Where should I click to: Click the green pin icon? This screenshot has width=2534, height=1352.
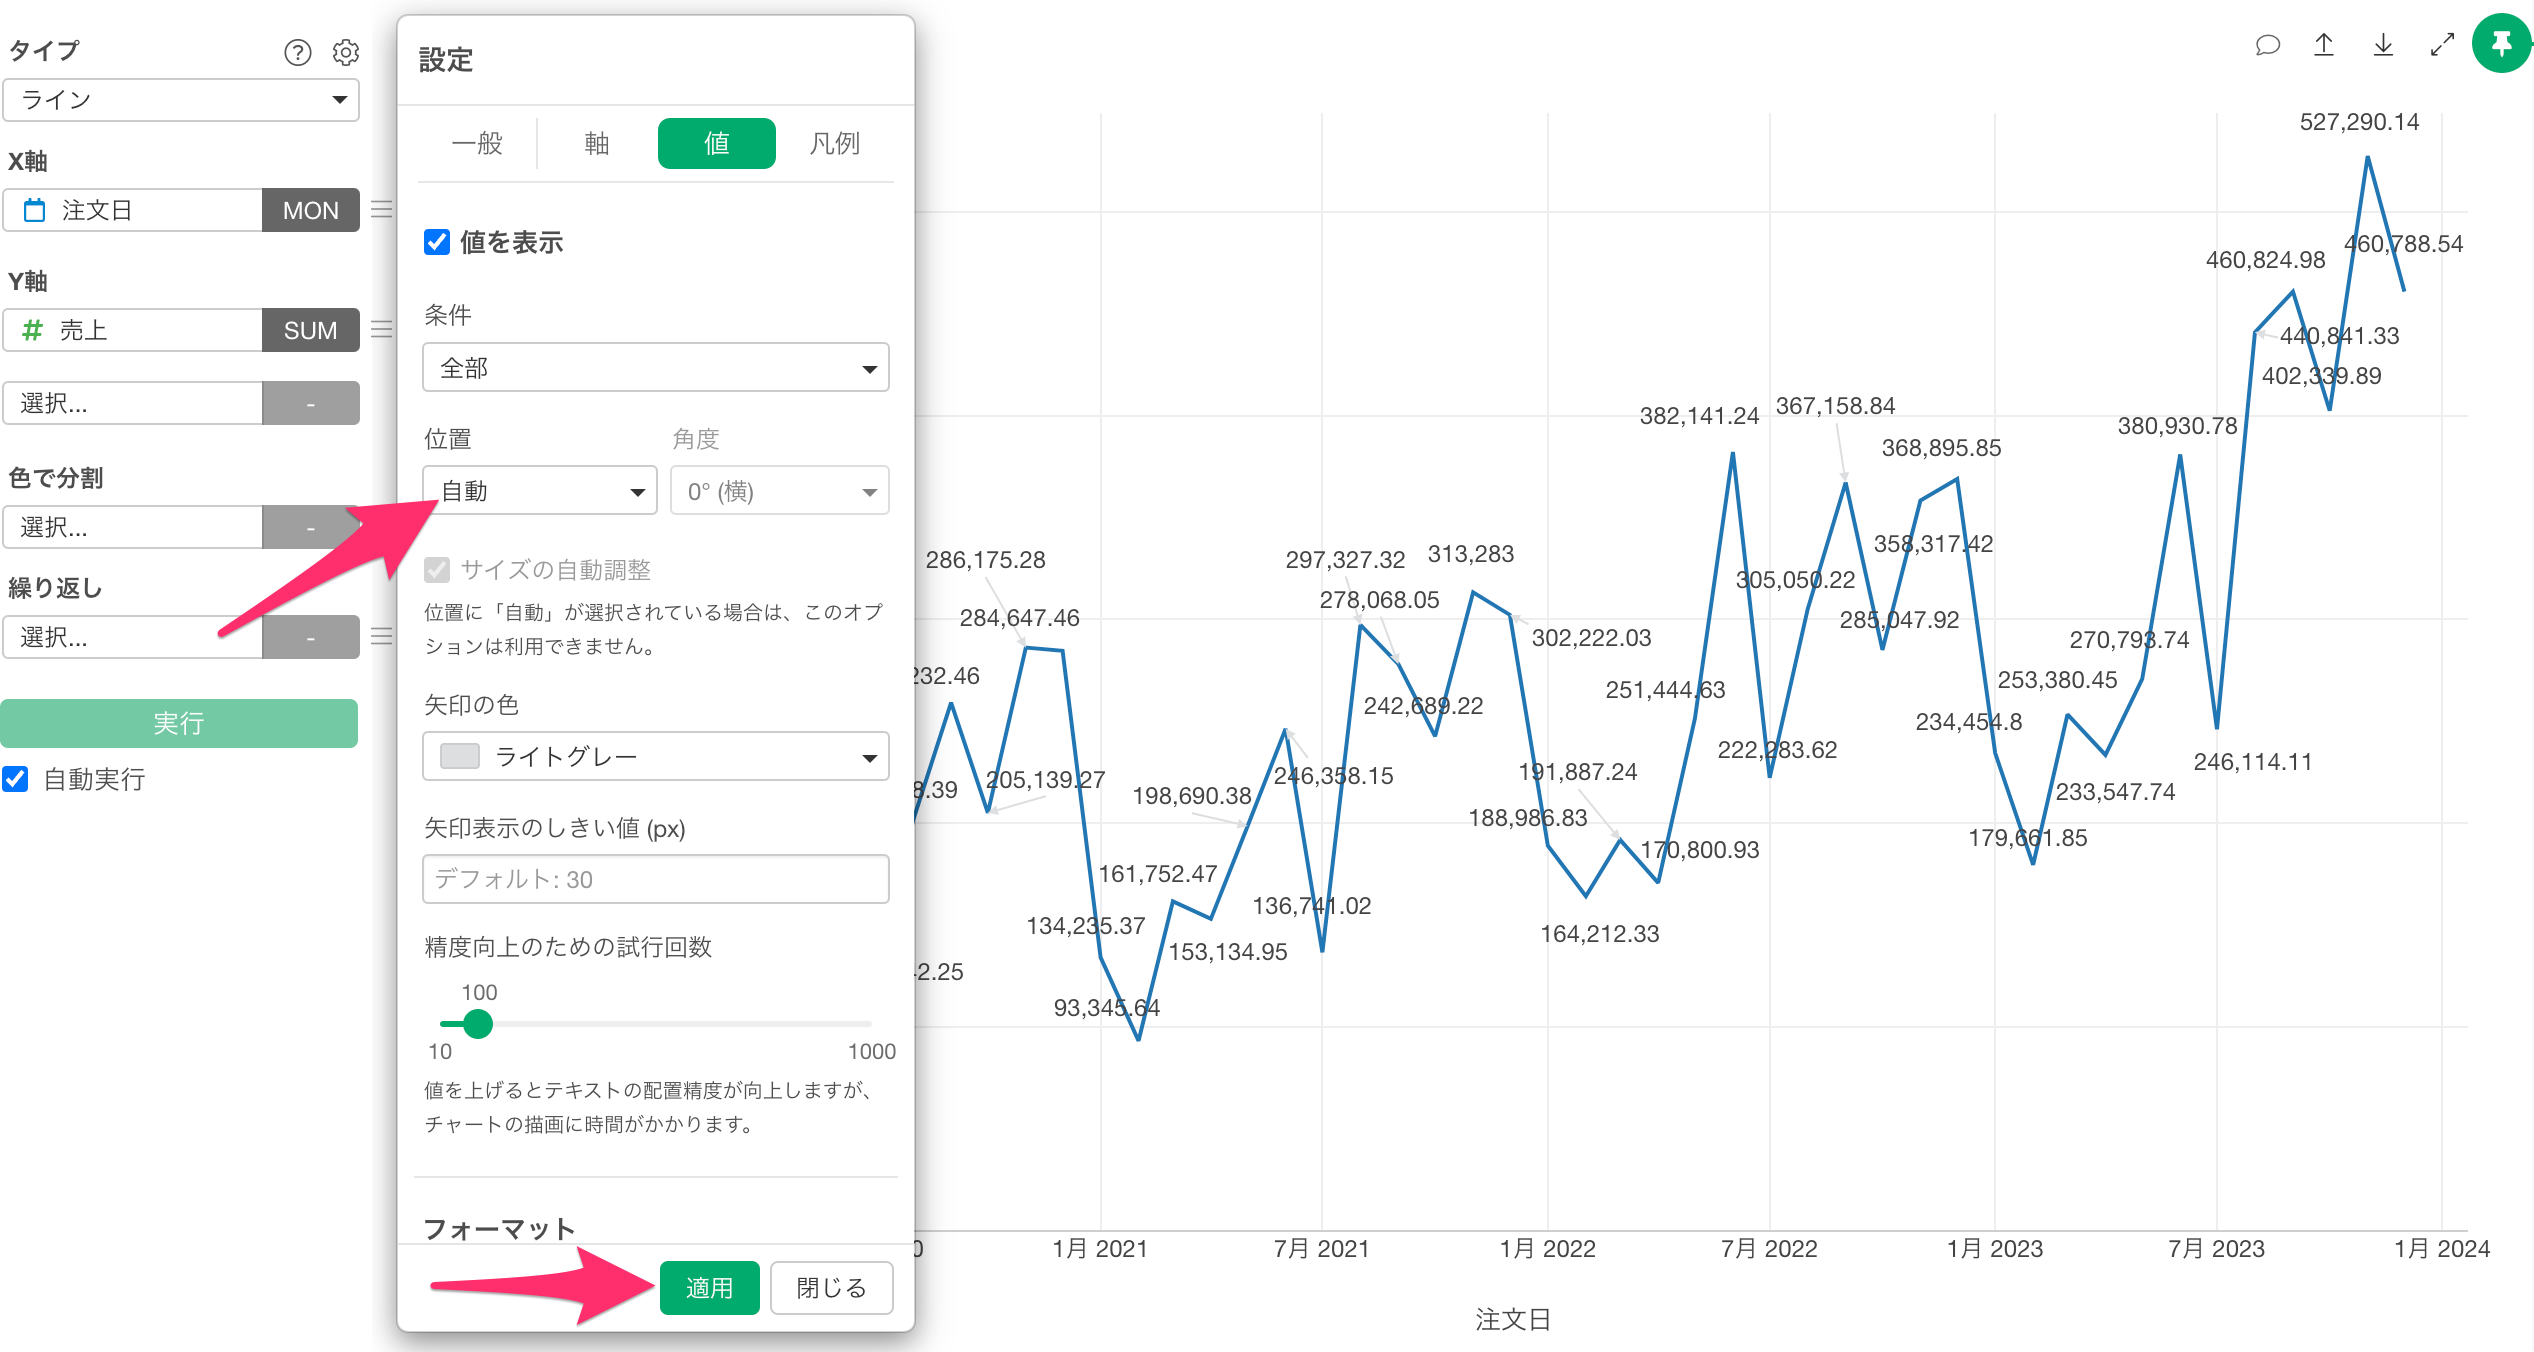(x=2502, y=44)
